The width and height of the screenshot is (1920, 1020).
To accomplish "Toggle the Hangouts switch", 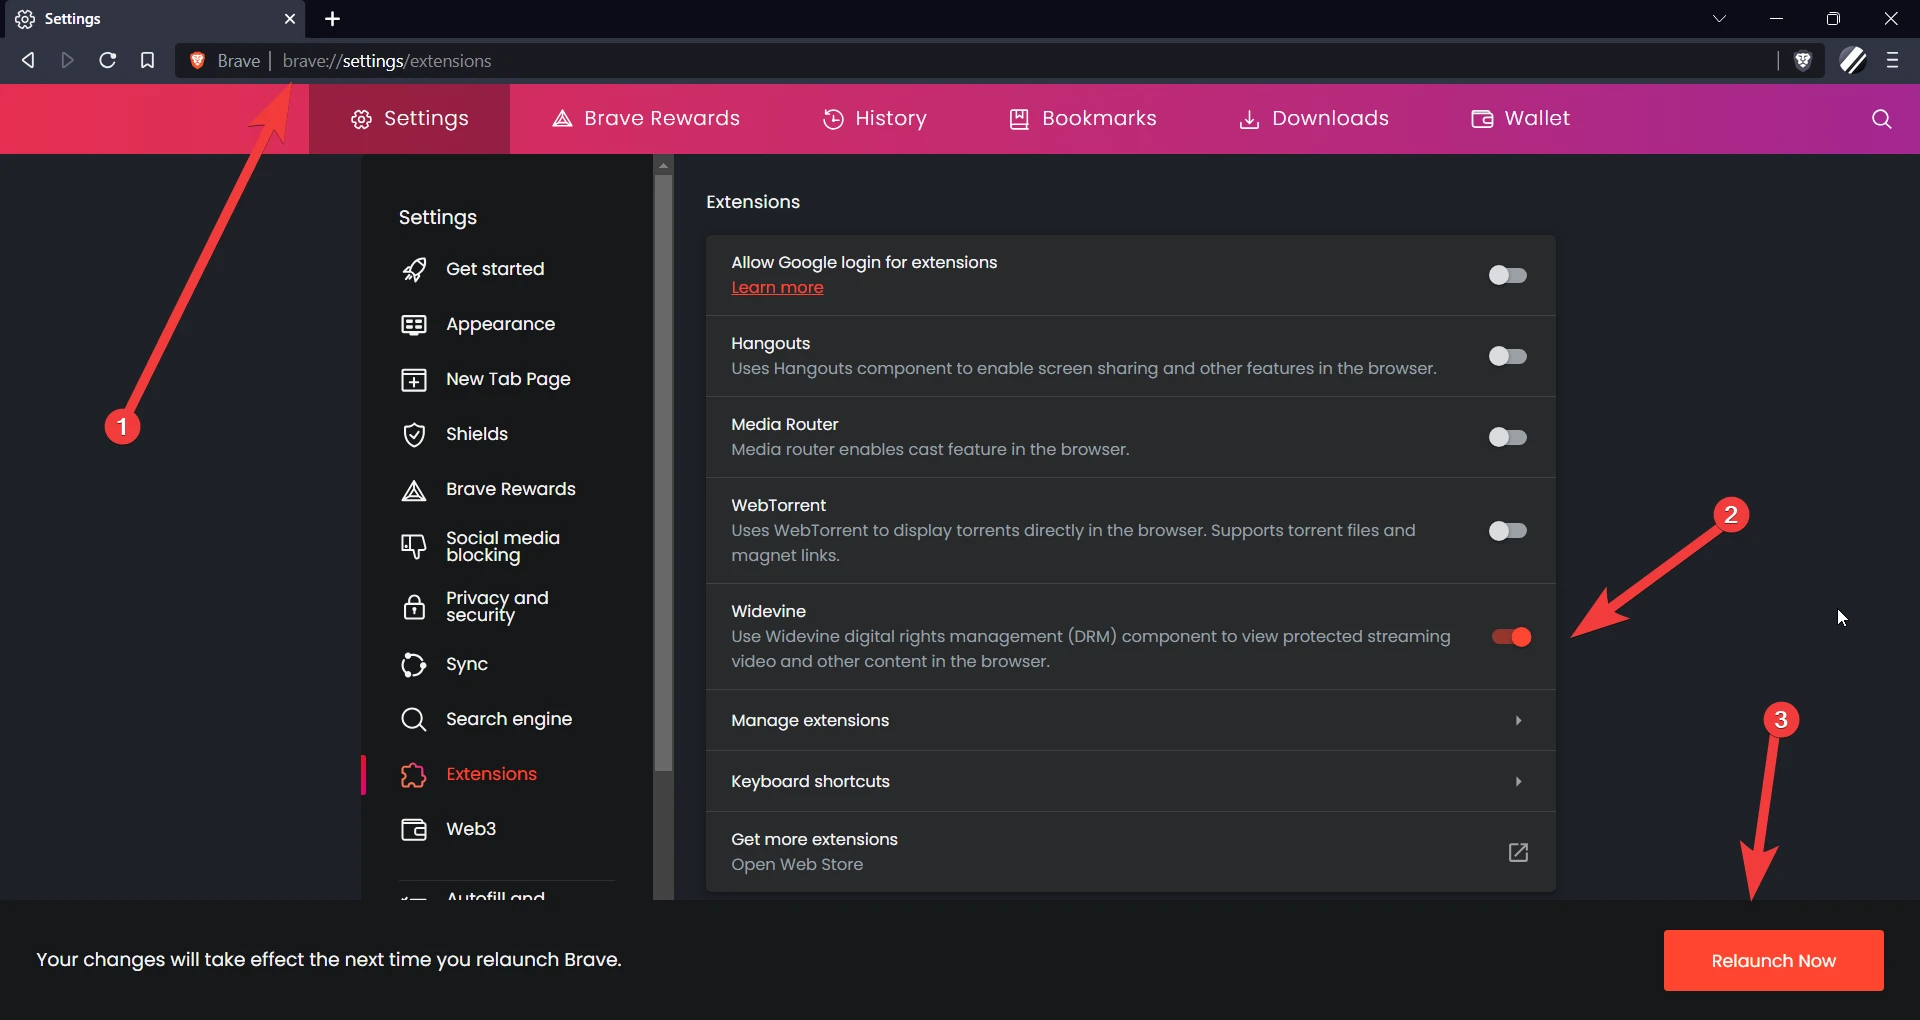I will click(x=1507, y=356).
